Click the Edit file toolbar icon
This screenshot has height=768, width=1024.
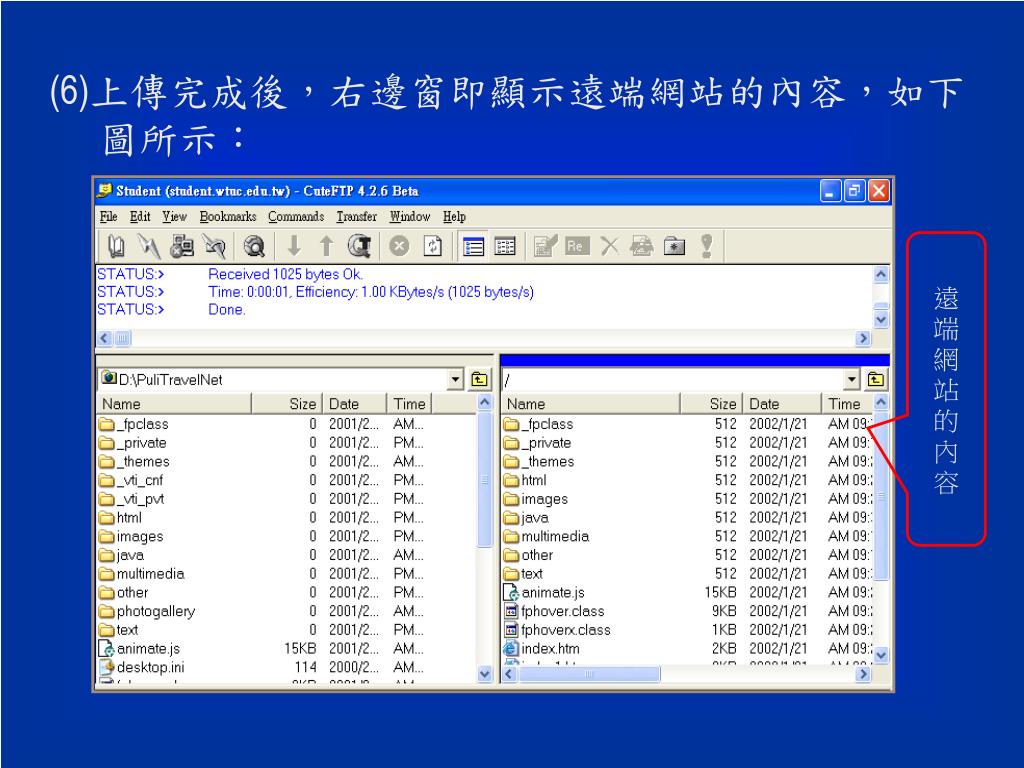pyautogui.click(x=545, y=246)
